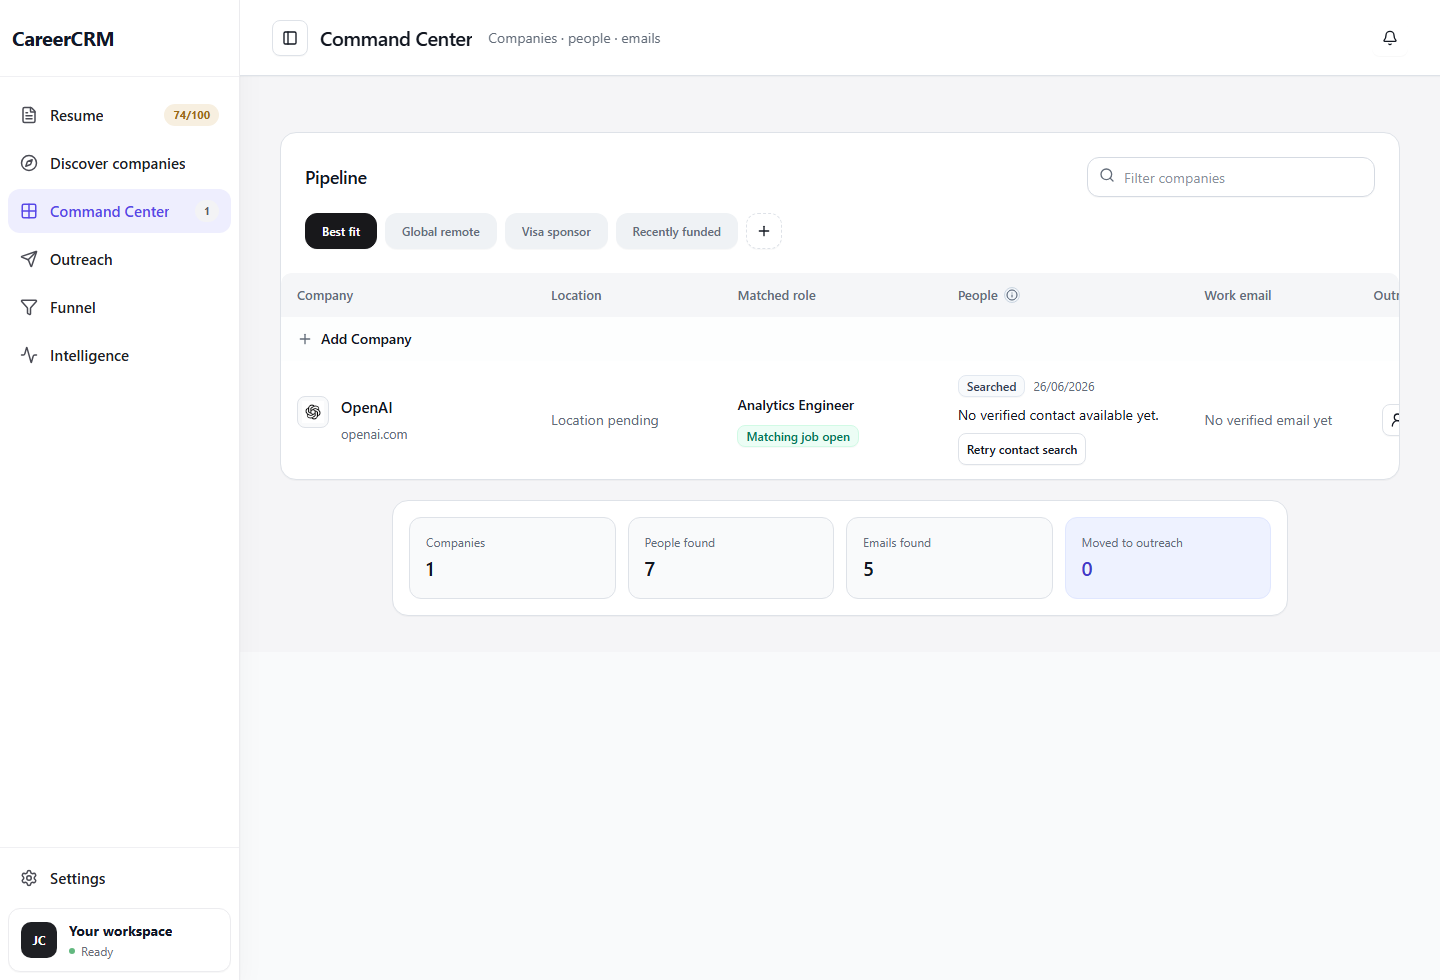Viewport: 1440px width, 980px height.
Task: Click the No verified email yet text
Action: [x=1268, y=420]
